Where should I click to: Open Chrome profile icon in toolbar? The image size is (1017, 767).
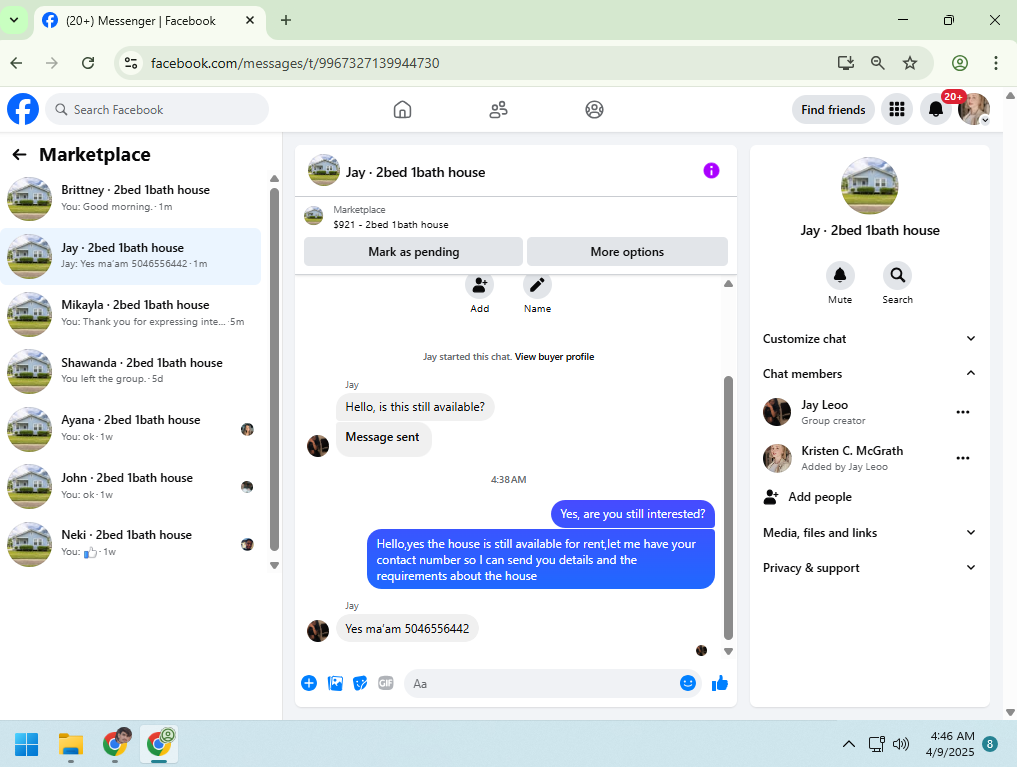coord(960,63)
